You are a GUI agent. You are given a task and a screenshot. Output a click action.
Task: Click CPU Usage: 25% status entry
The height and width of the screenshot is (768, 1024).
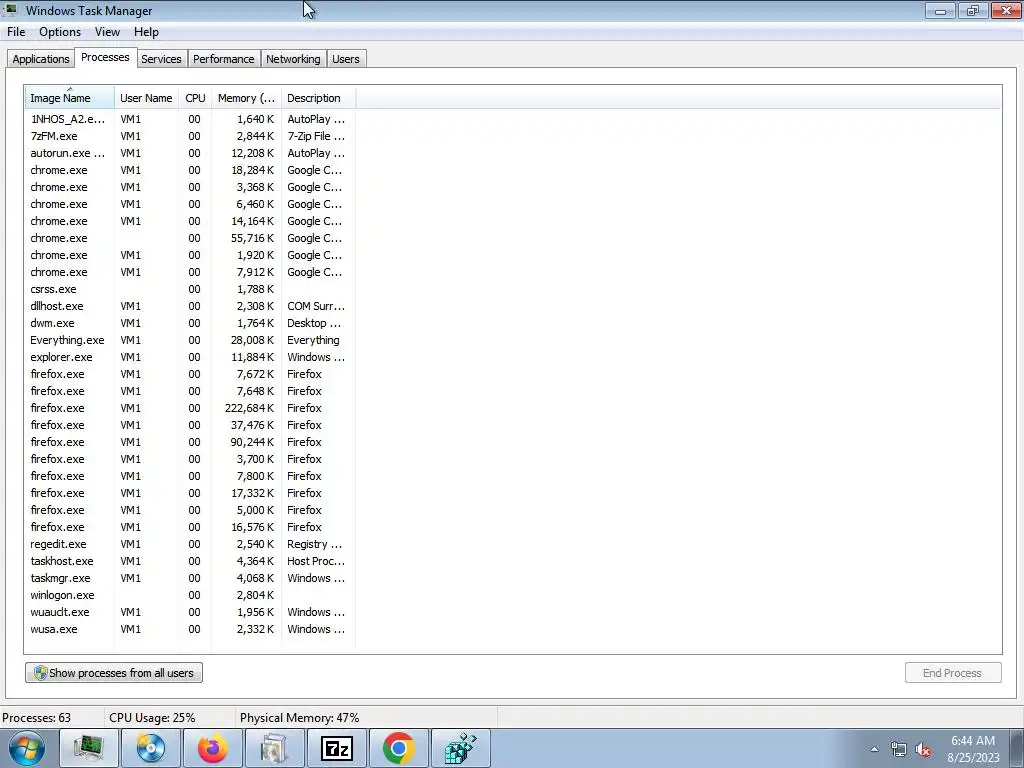(x=152, y=718)
